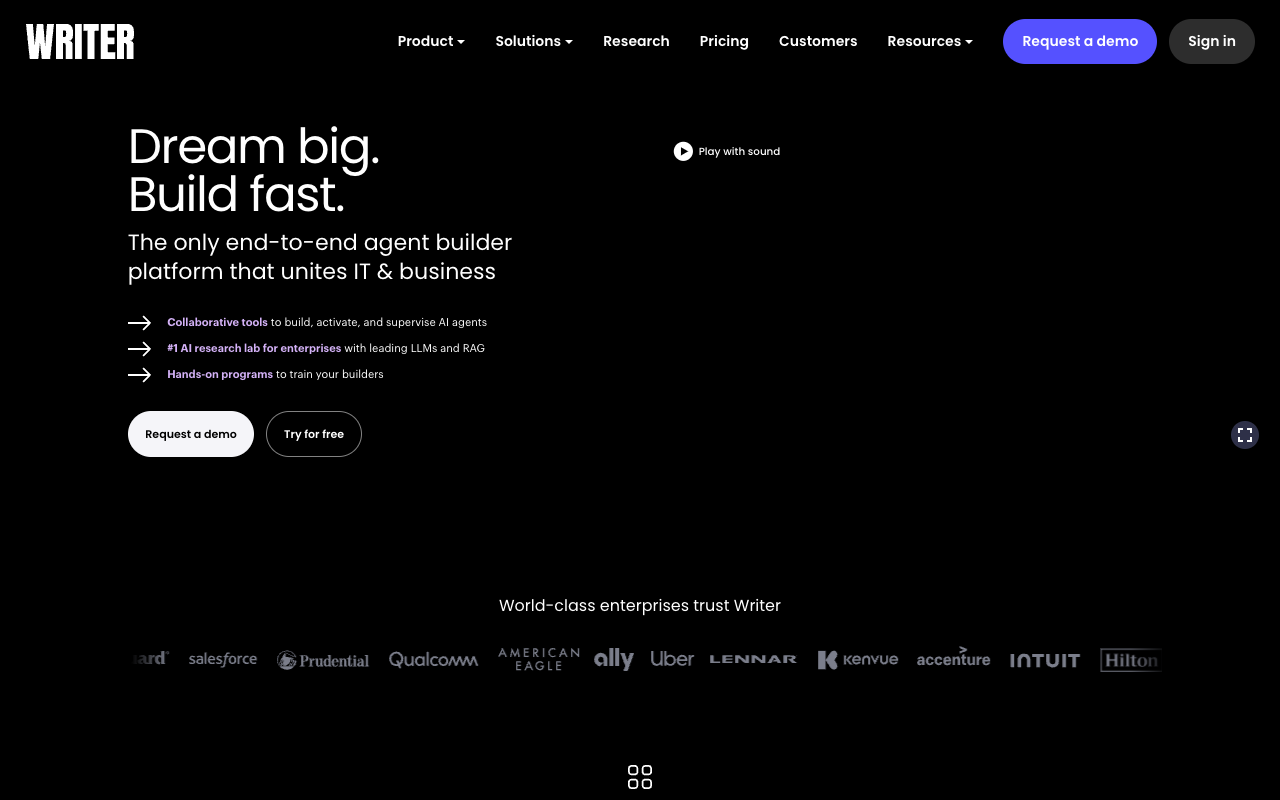This screenshot has width=1280, height=800.
Task: Click the four-squares grid icon
Action: click(x=640, y=777)
